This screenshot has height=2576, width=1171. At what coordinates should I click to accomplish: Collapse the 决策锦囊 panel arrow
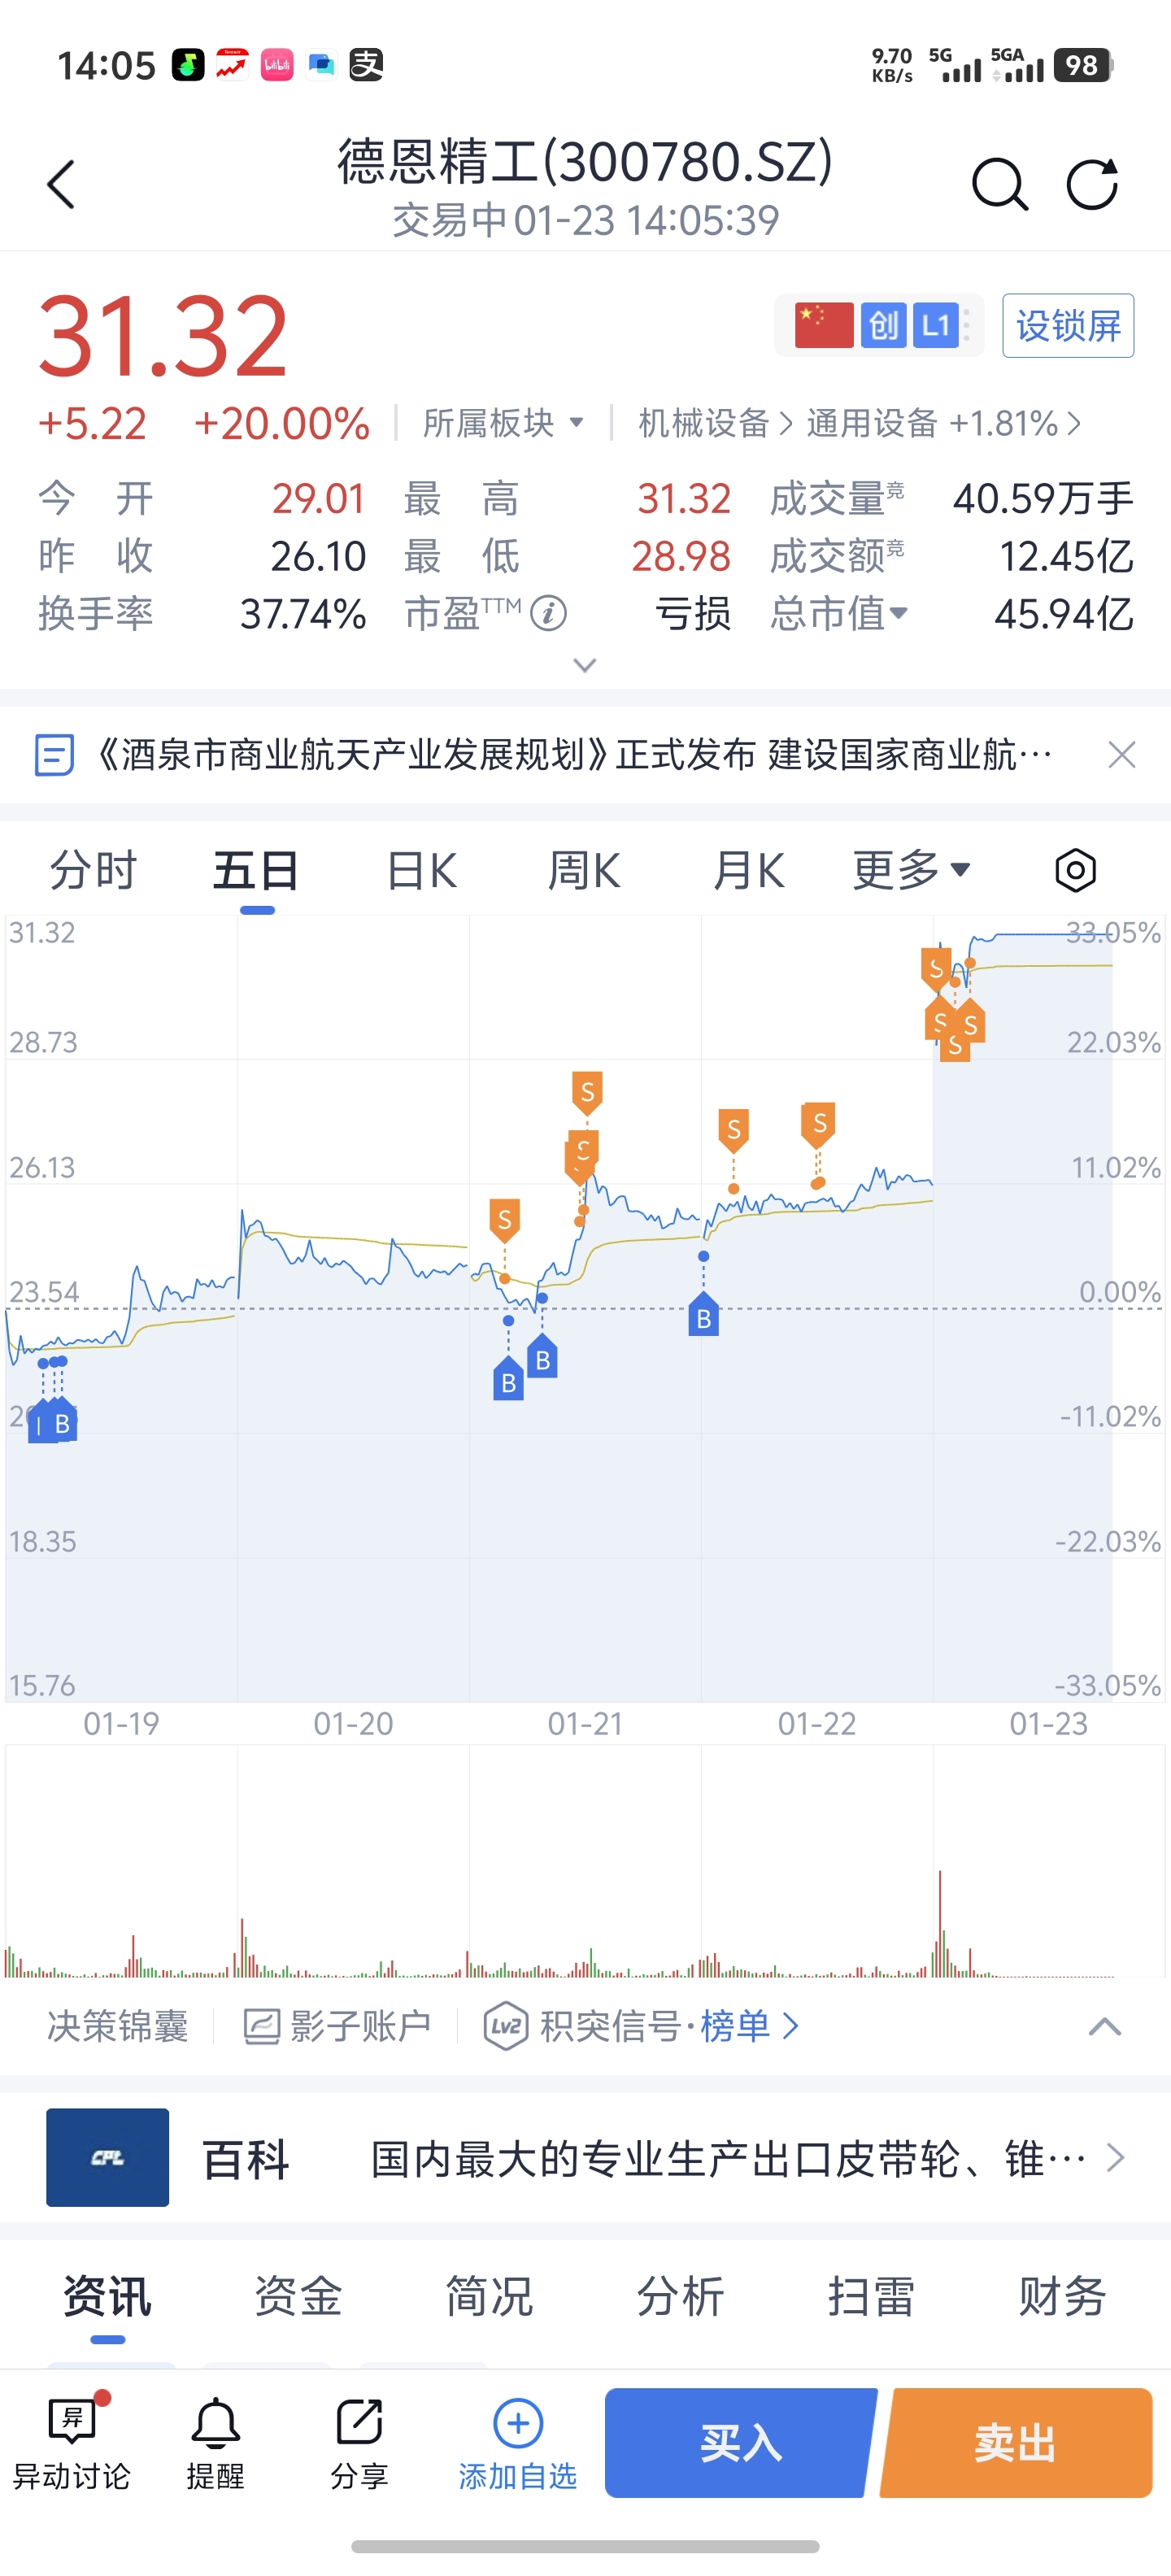pos(1104,2027)
